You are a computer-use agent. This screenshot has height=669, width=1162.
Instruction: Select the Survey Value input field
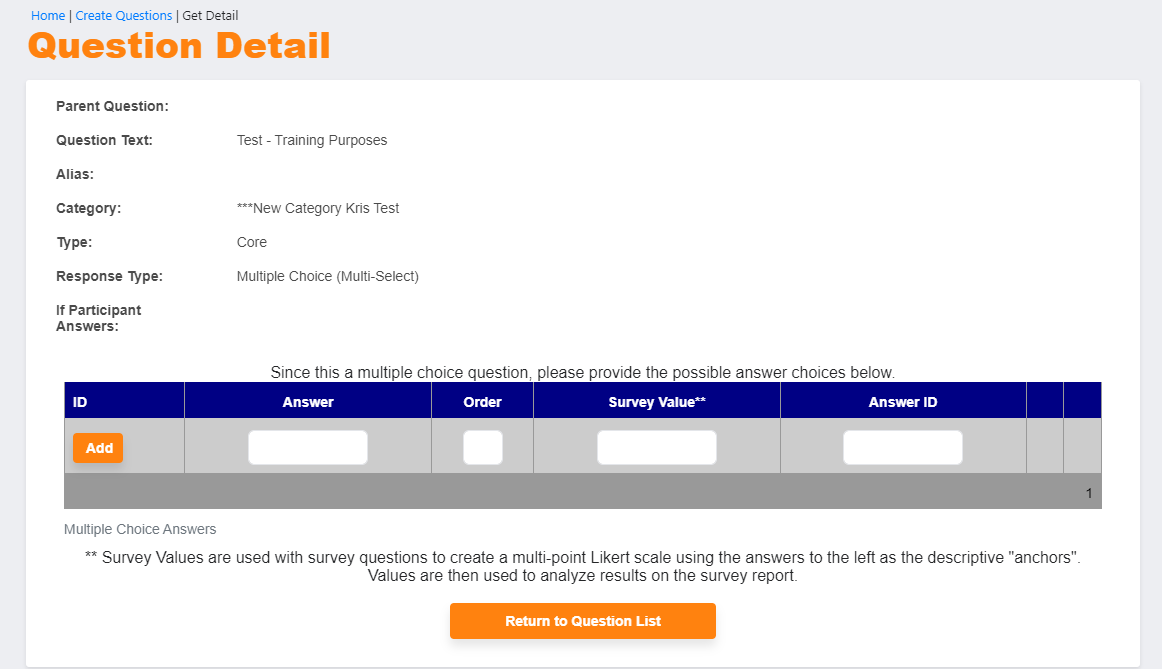coord(657,448)
